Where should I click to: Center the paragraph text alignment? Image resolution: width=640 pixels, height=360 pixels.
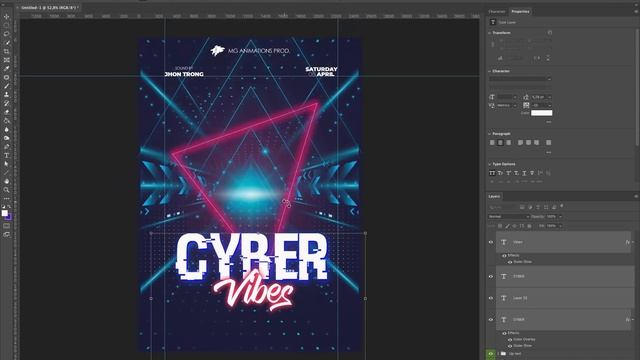pos(500,142)
